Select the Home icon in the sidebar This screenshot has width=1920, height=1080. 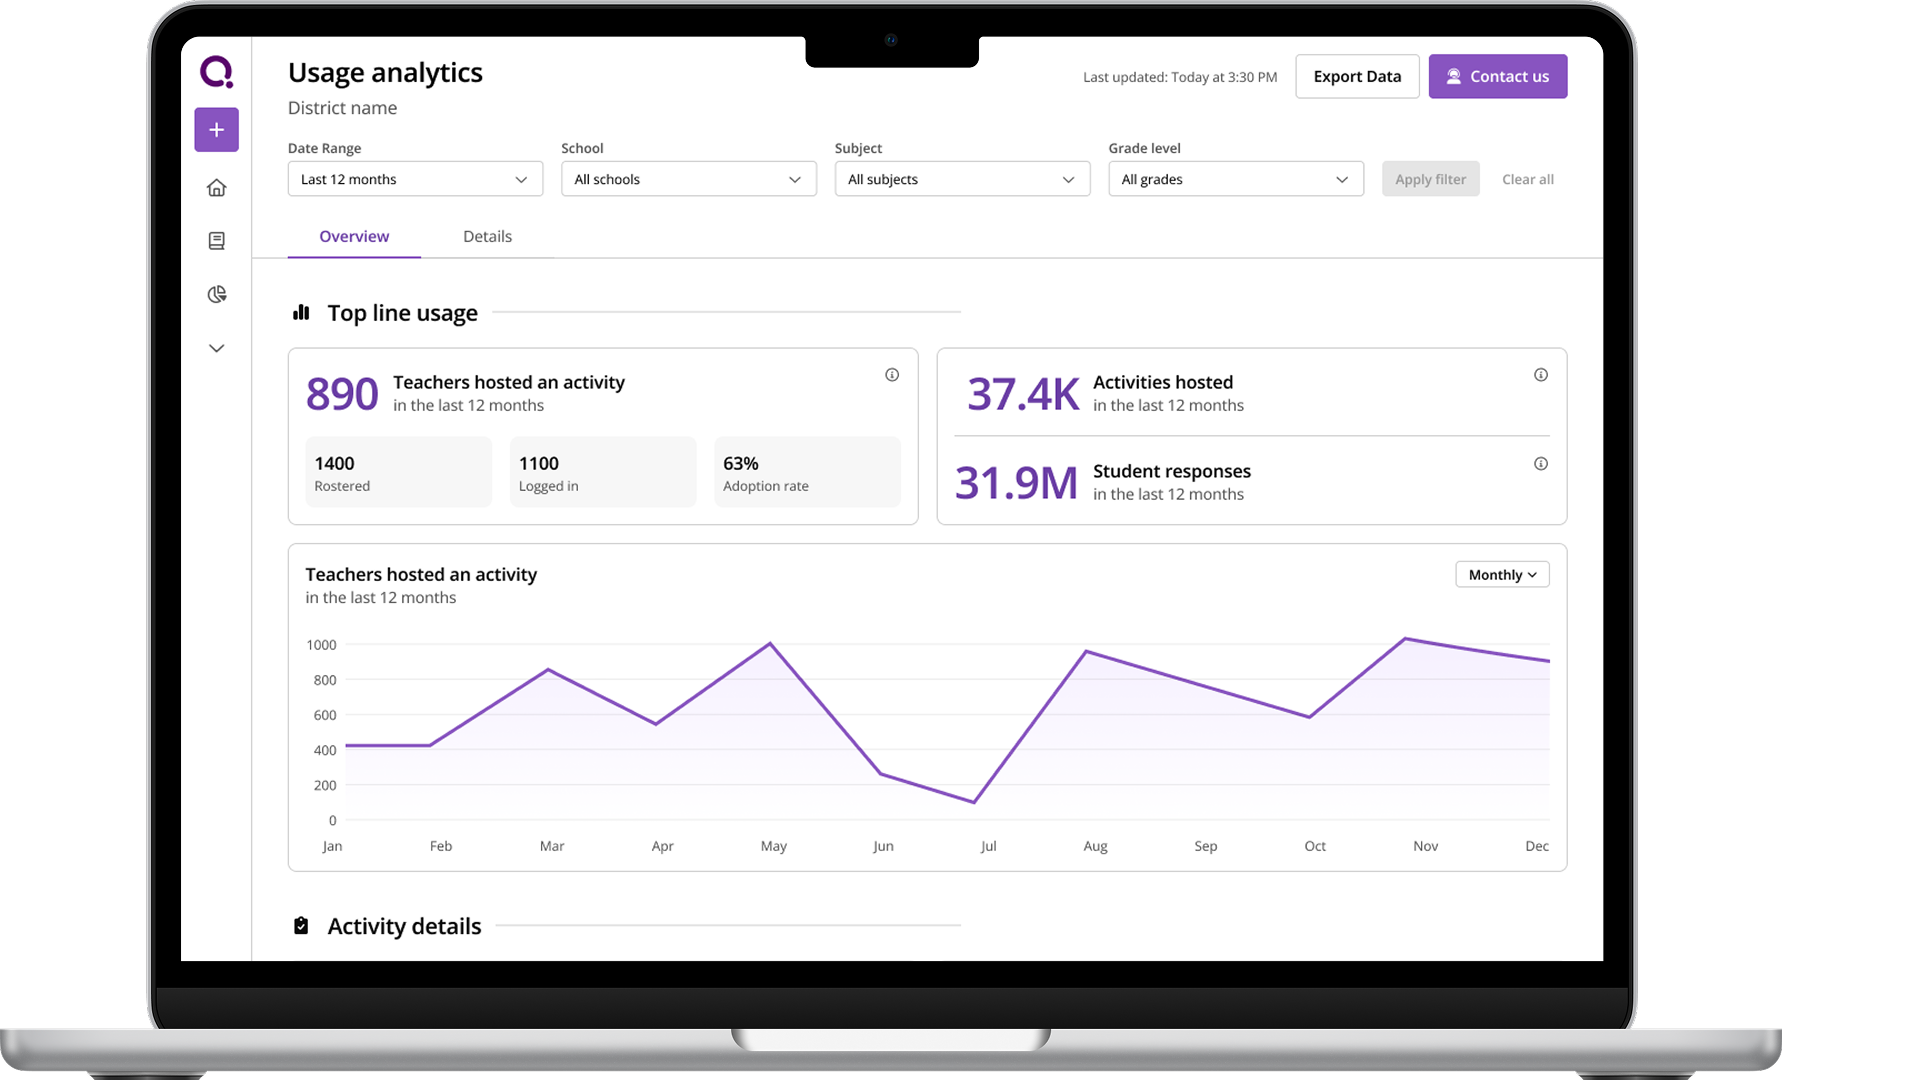216,187
